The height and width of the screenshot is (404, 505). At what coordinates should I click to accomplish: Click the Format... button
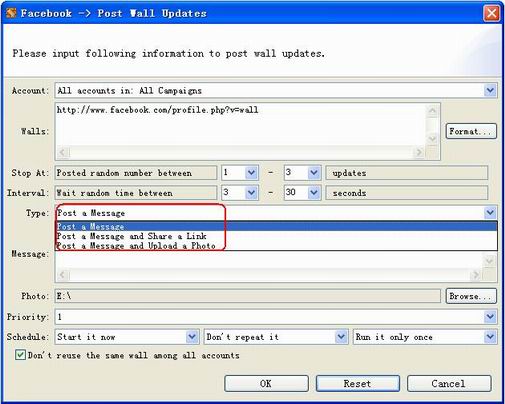click(471, 131)
